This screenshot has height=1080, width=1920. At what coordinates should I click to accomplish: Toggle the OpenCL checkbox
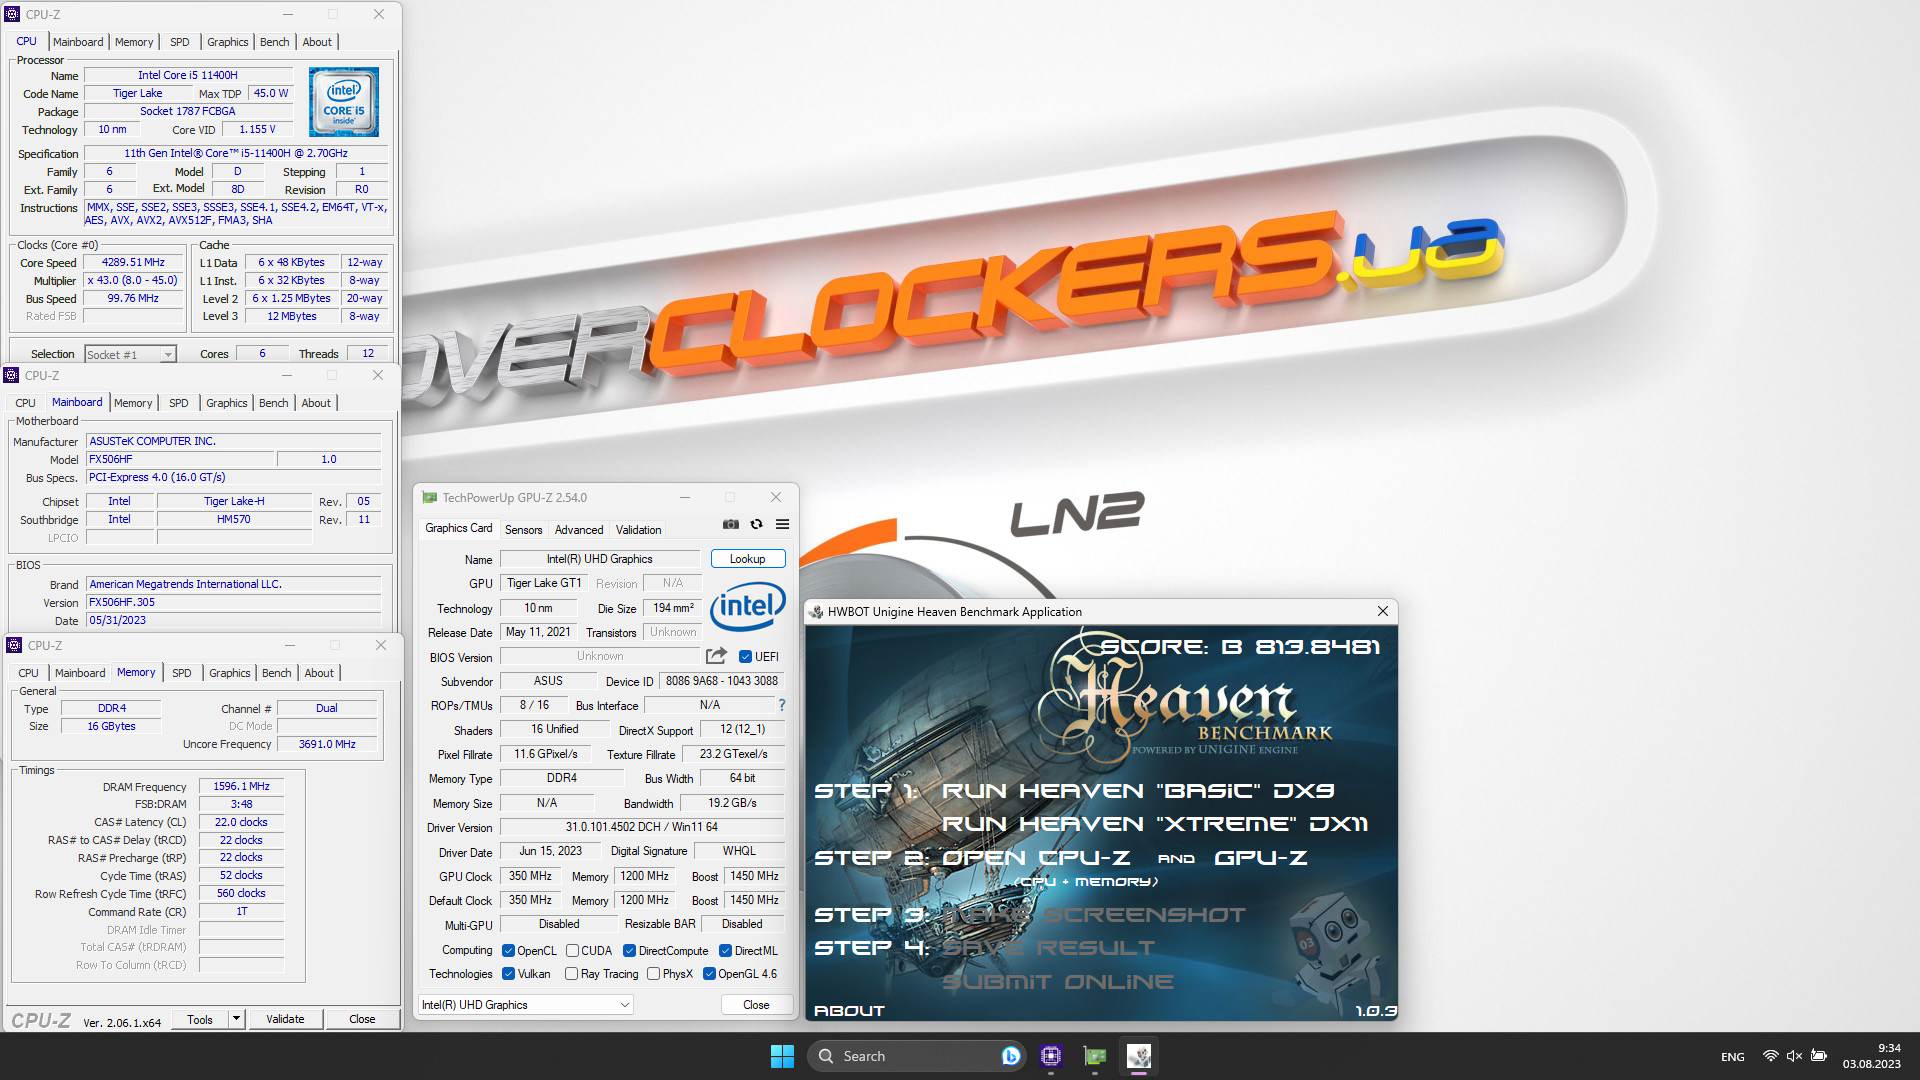[x=508, y=951]
